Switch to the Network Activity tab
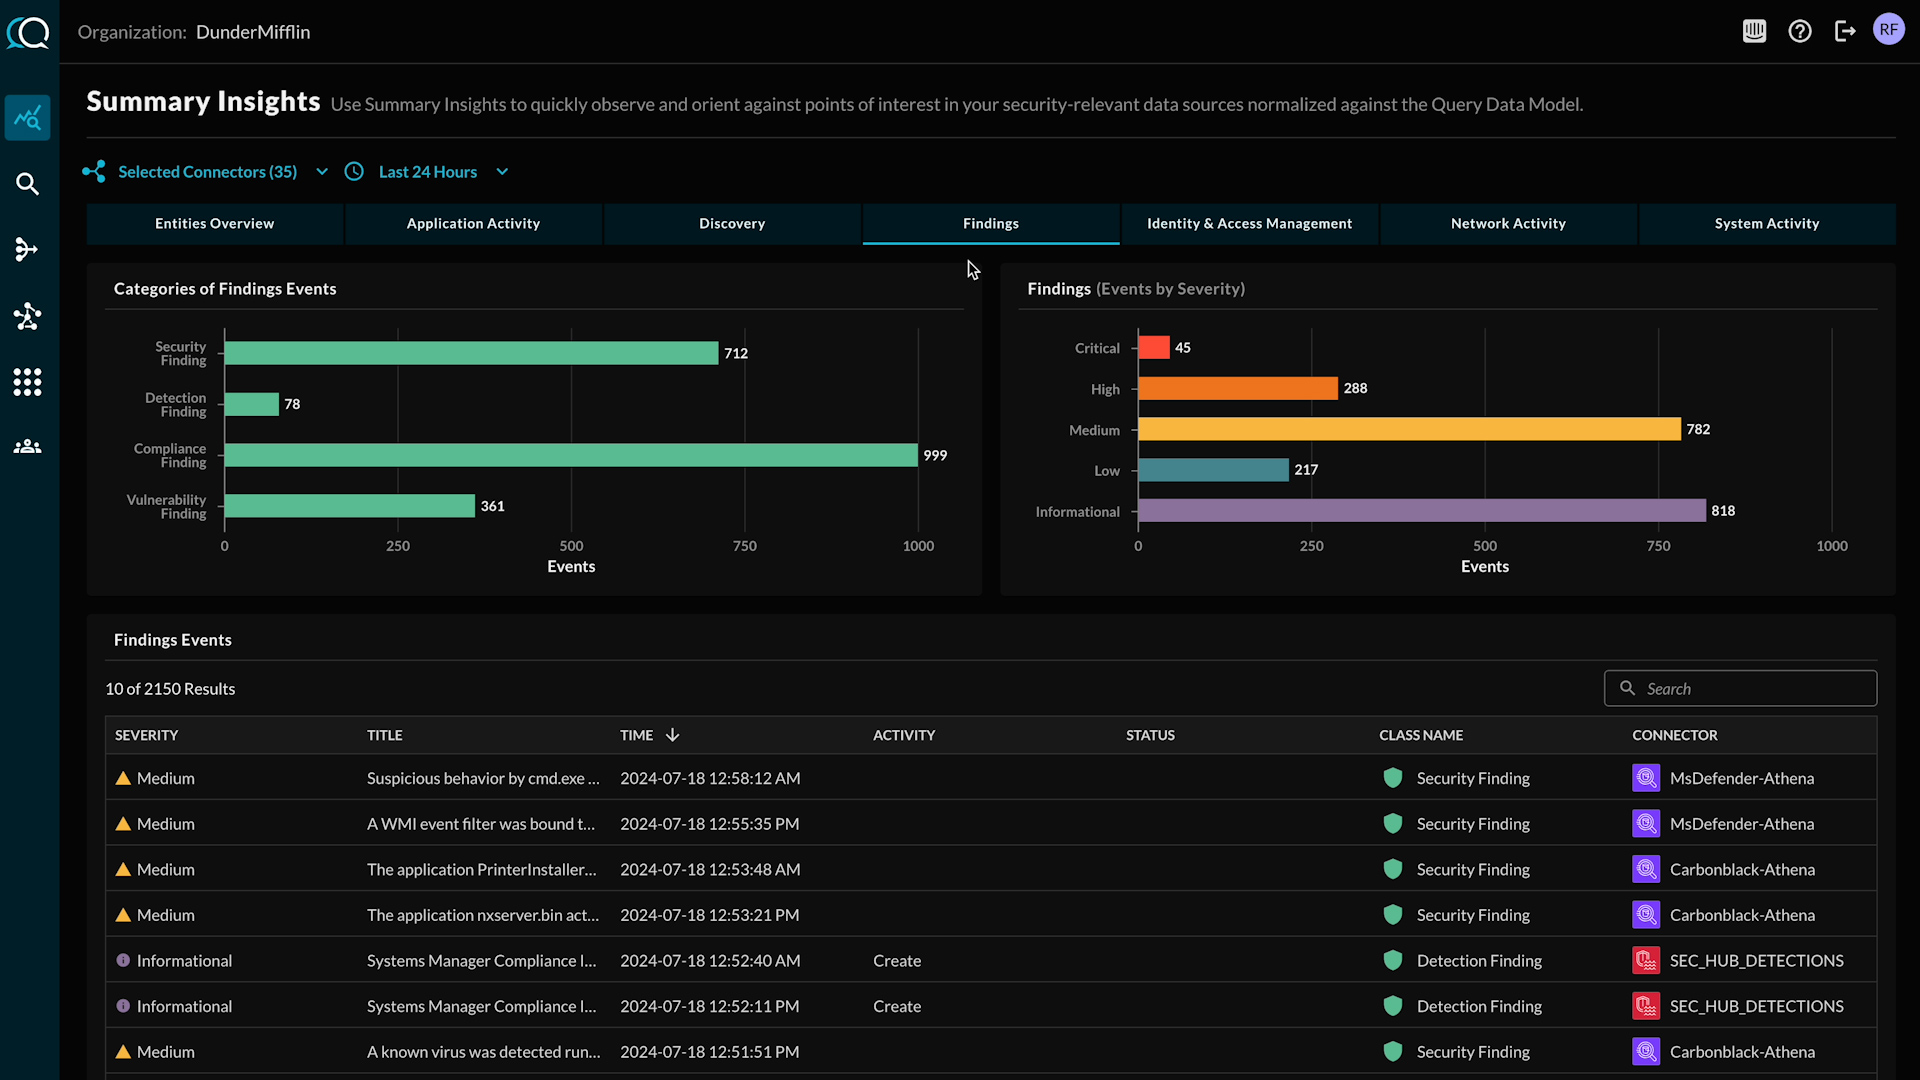Image resolution: width=1920 pixels, height=1080 pixels. click(1508, 224)
